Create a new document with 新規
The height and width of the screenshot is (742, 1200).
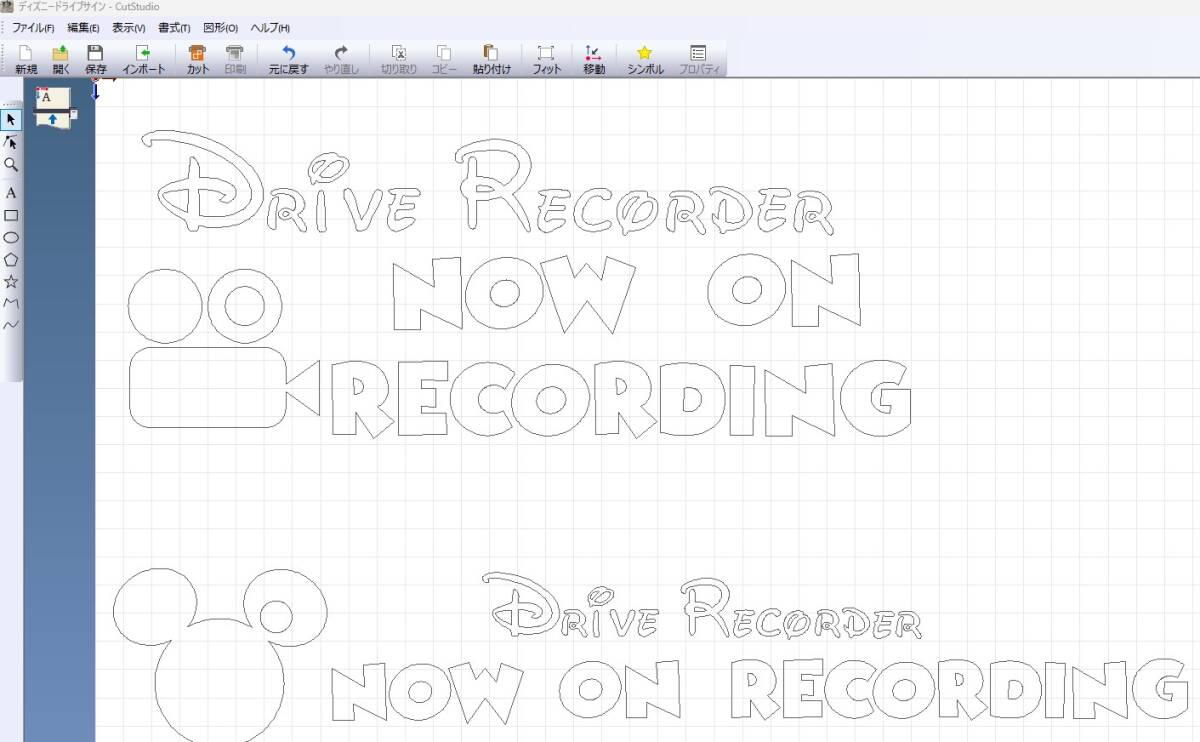tap(26, 59)
